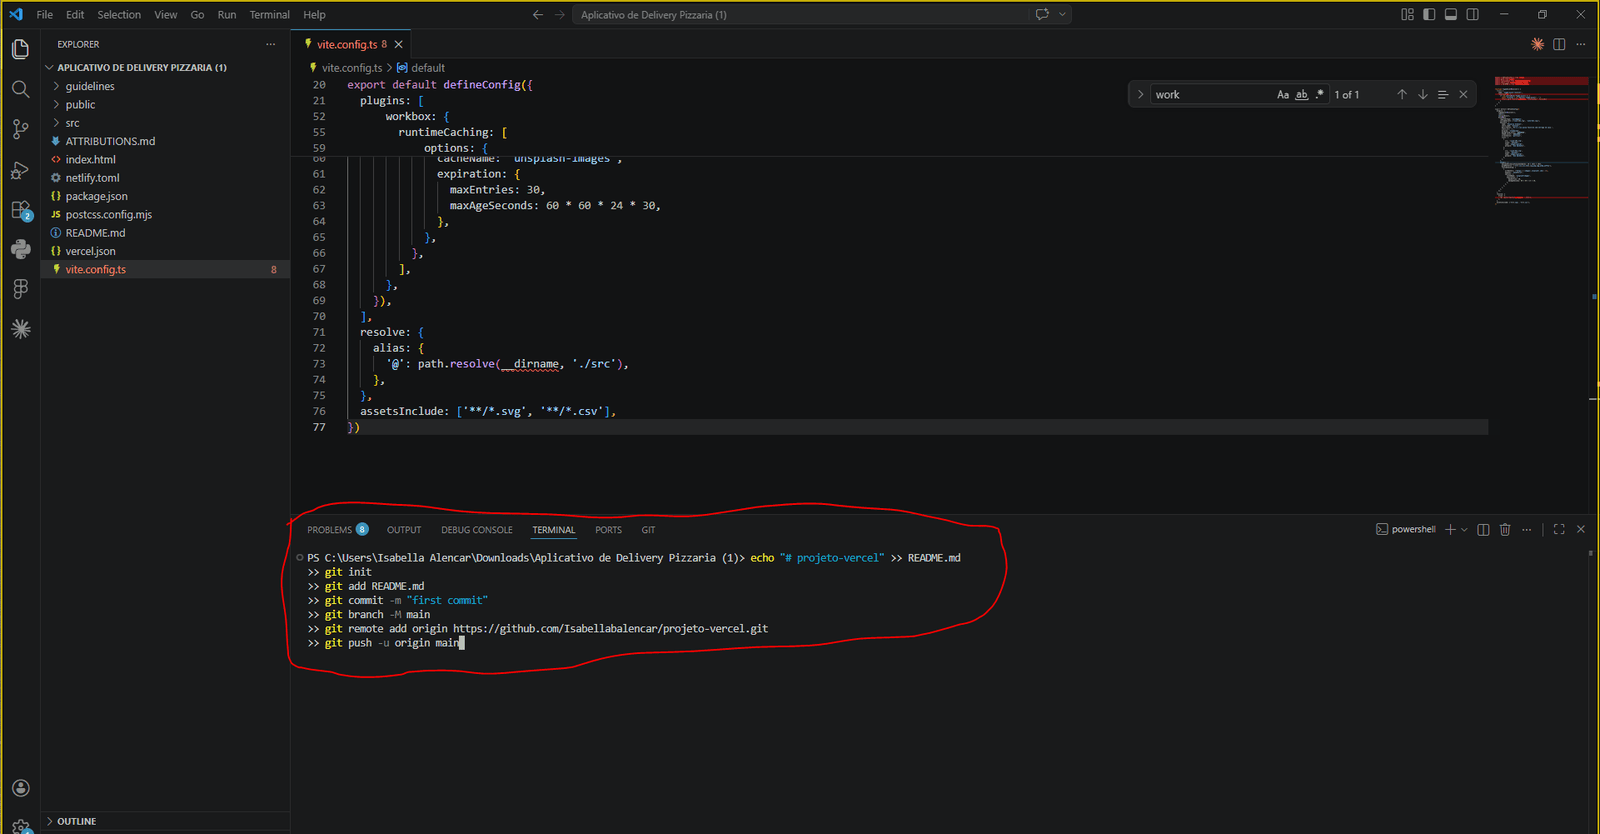Image resolution: width=1600 pixels, height=834 pixels.
Task: Switch to the Problems tab
Action: 330,530
